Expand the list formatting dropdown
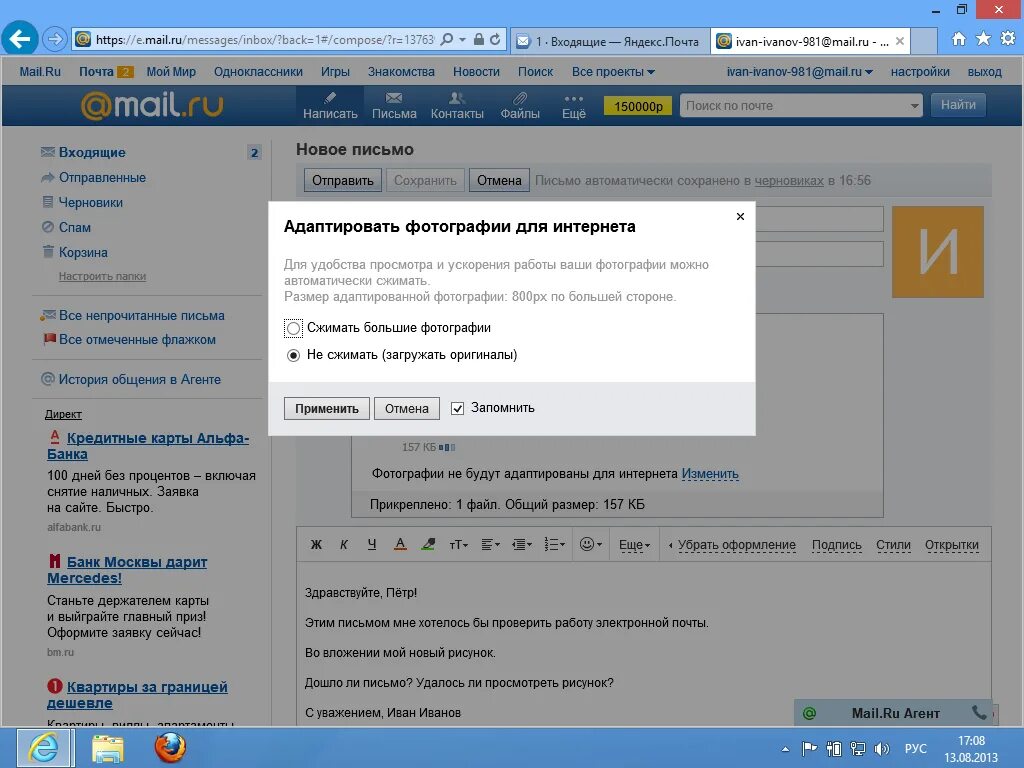The height and width of the screenshot is (768, 1024). (x=554, y=545)
